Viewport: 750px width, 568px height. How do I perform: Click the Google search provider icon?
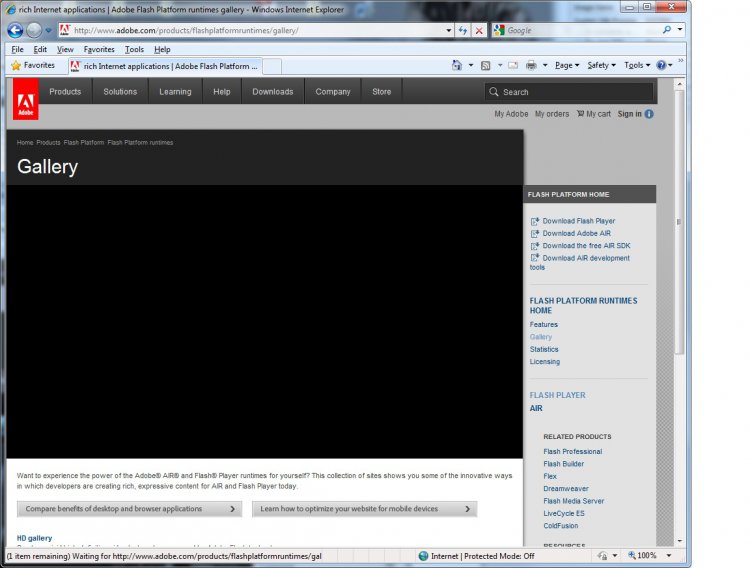click(x=499, y=30)
